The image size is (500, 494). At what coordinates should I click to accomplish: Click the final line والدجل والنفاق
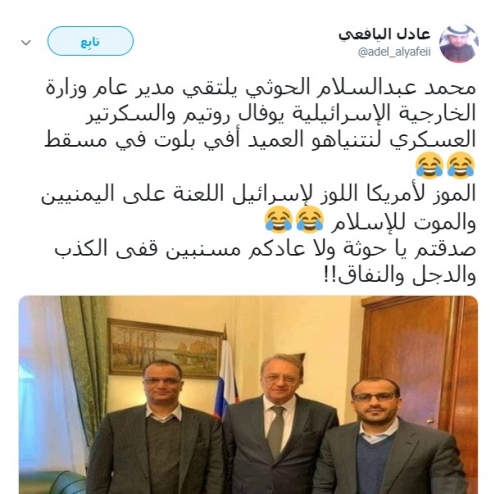point(398,276)
